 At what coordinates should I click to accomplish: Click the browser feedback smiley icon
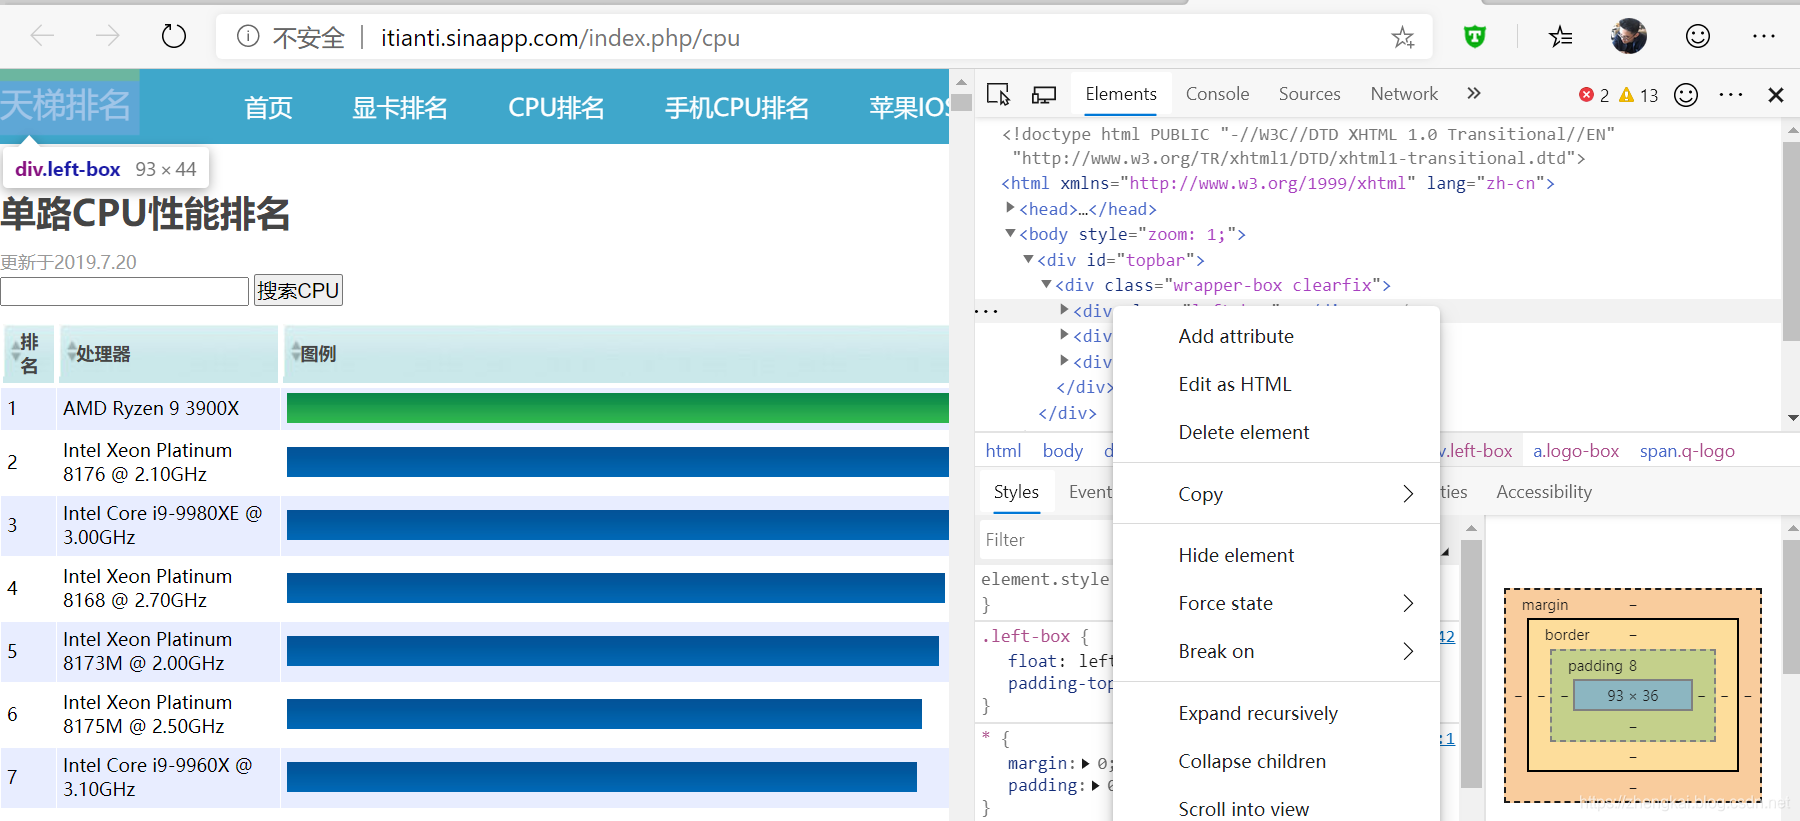point(1698,37)
